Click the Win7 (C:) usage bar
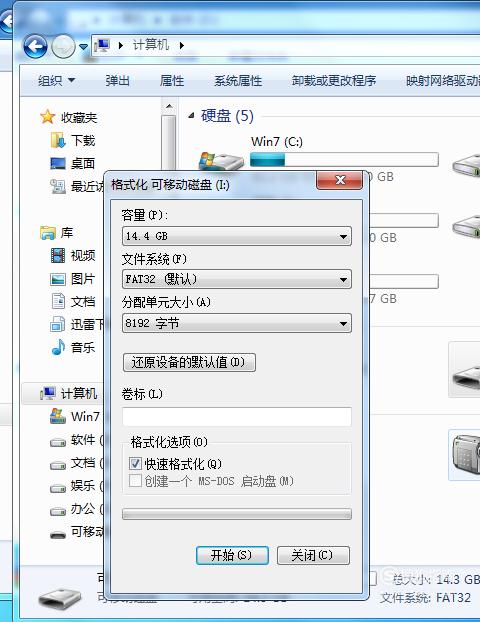 344,159
